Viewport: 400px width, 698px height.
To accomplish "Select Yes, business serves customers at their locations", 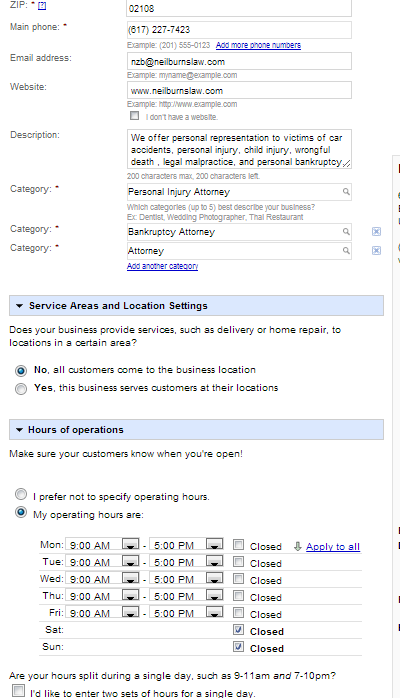I will [x=21, y=389].
